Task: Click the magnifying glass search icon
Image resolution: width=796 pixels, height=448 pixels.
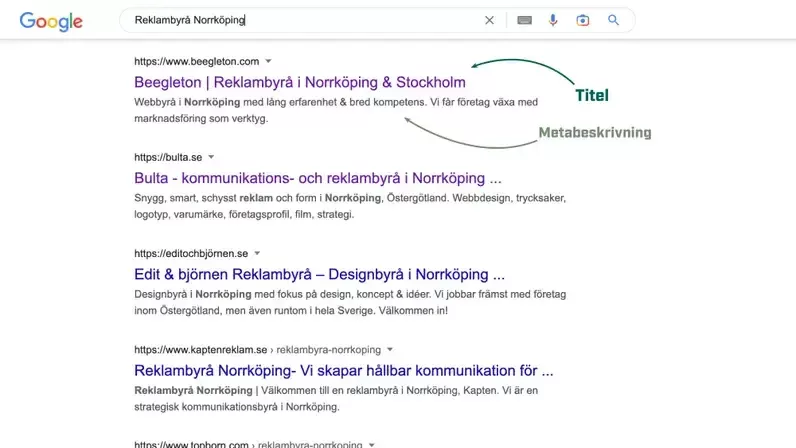Action: [x=613, y=20]
